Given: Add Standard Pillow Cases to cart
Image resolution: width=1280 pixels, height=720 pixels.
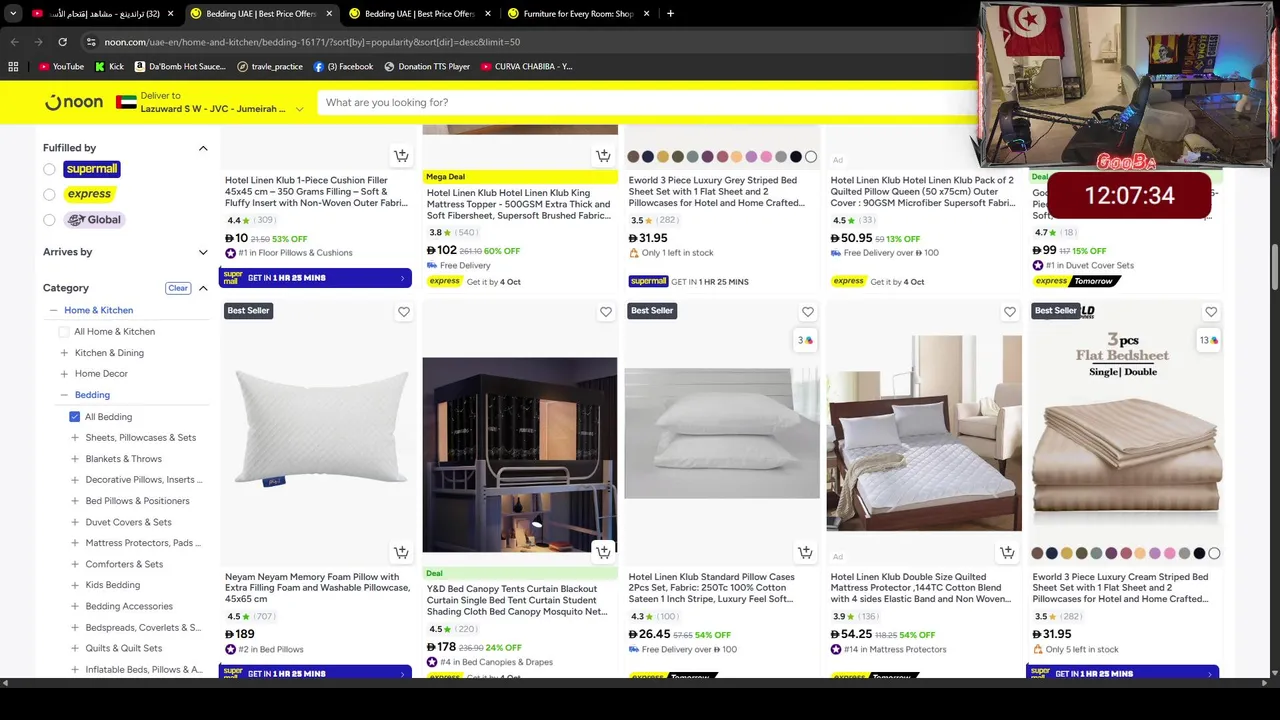Looking at the screenshot, I should click(x=805, y=552).
